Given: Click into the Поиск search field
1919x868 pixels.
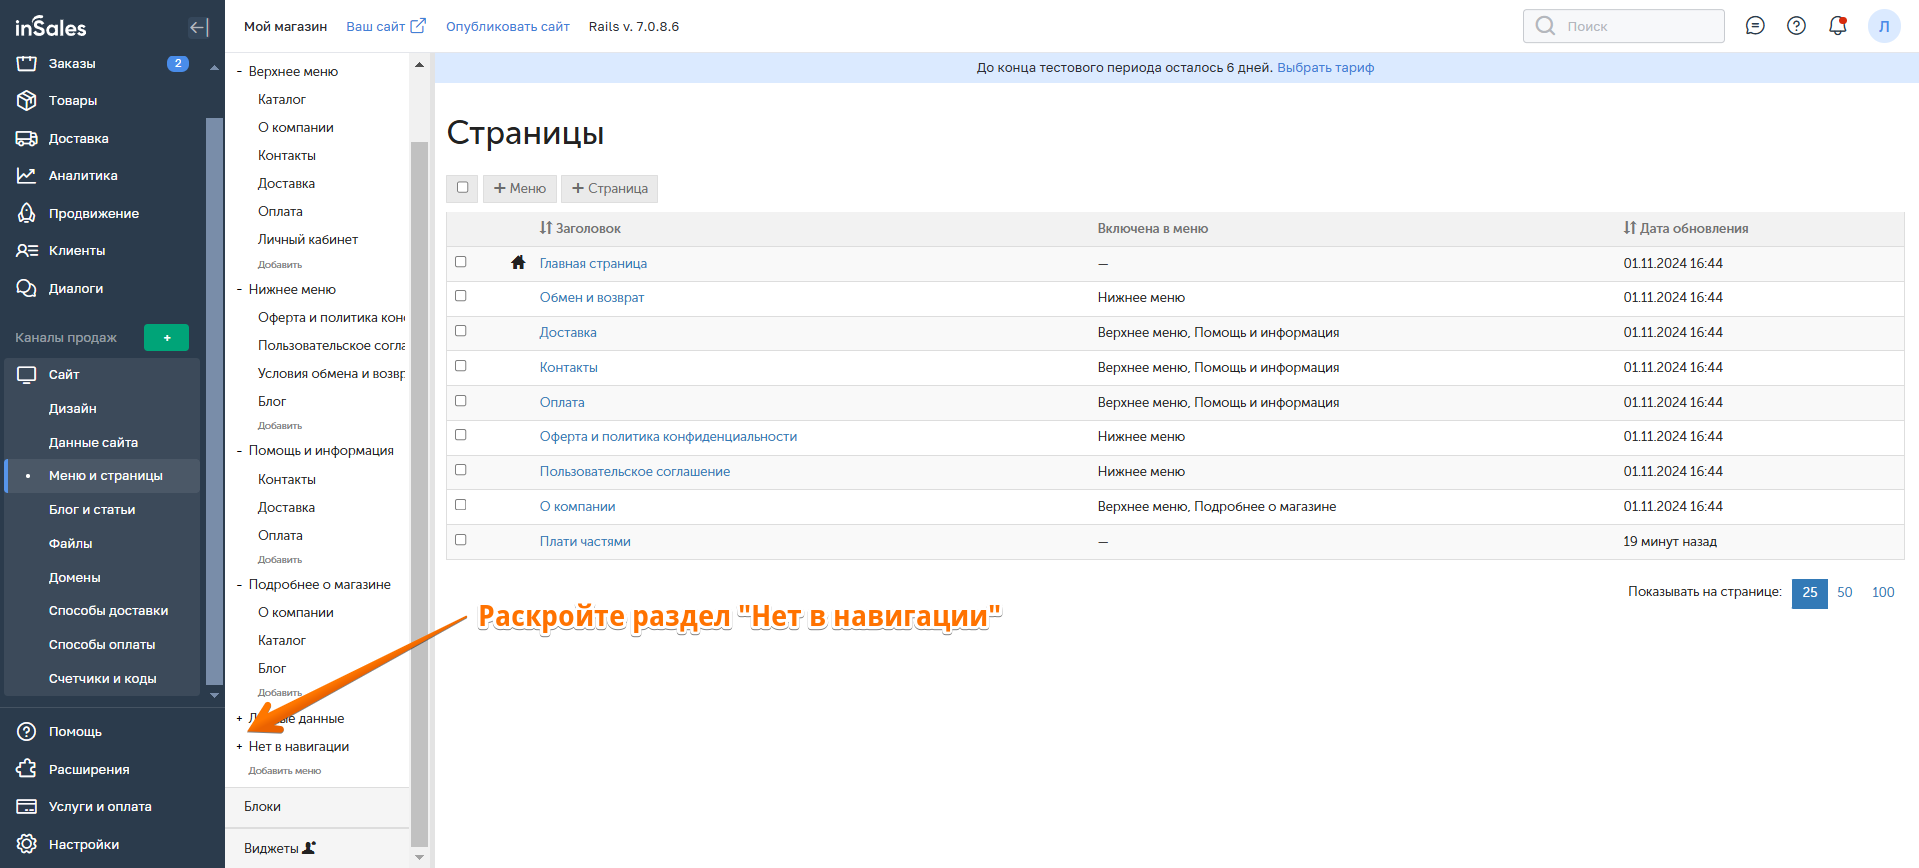Looking at the screenshot, I should coord(1635,26).
